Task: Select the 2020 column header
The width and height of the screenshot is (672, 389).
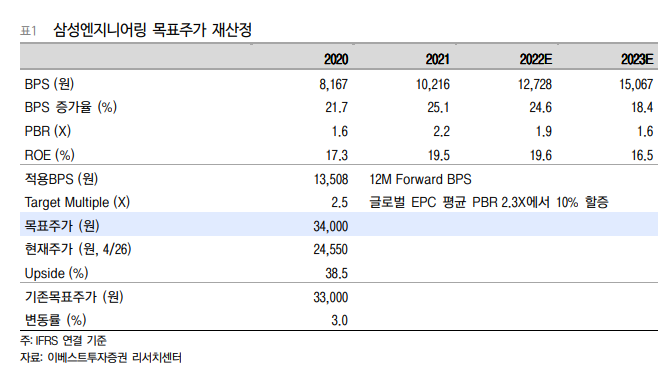Action: 336,59
